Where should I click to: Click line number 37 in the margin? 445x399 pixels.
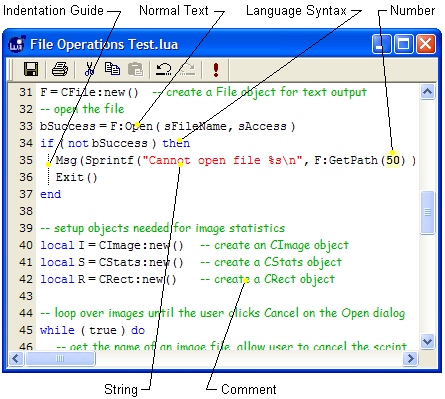pyautogui.click(x=26, y=194)
